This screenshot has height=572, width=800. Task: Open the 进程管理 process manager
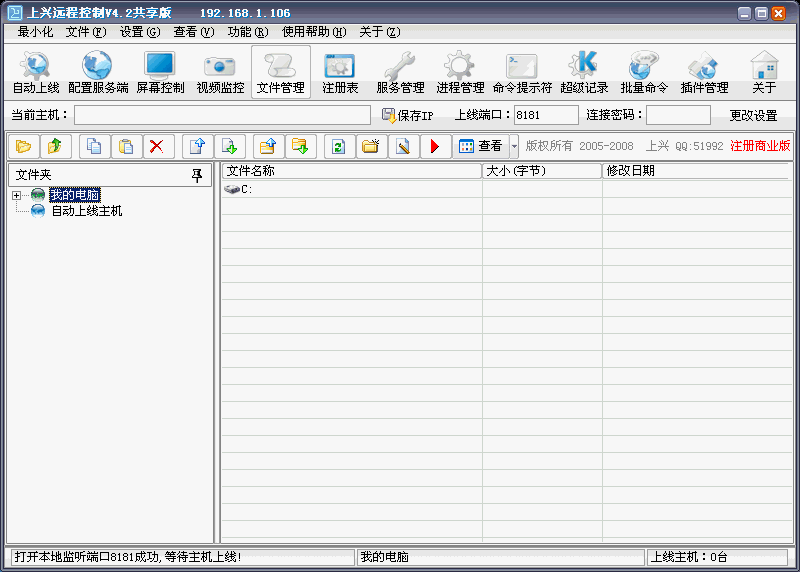(460, 72)
